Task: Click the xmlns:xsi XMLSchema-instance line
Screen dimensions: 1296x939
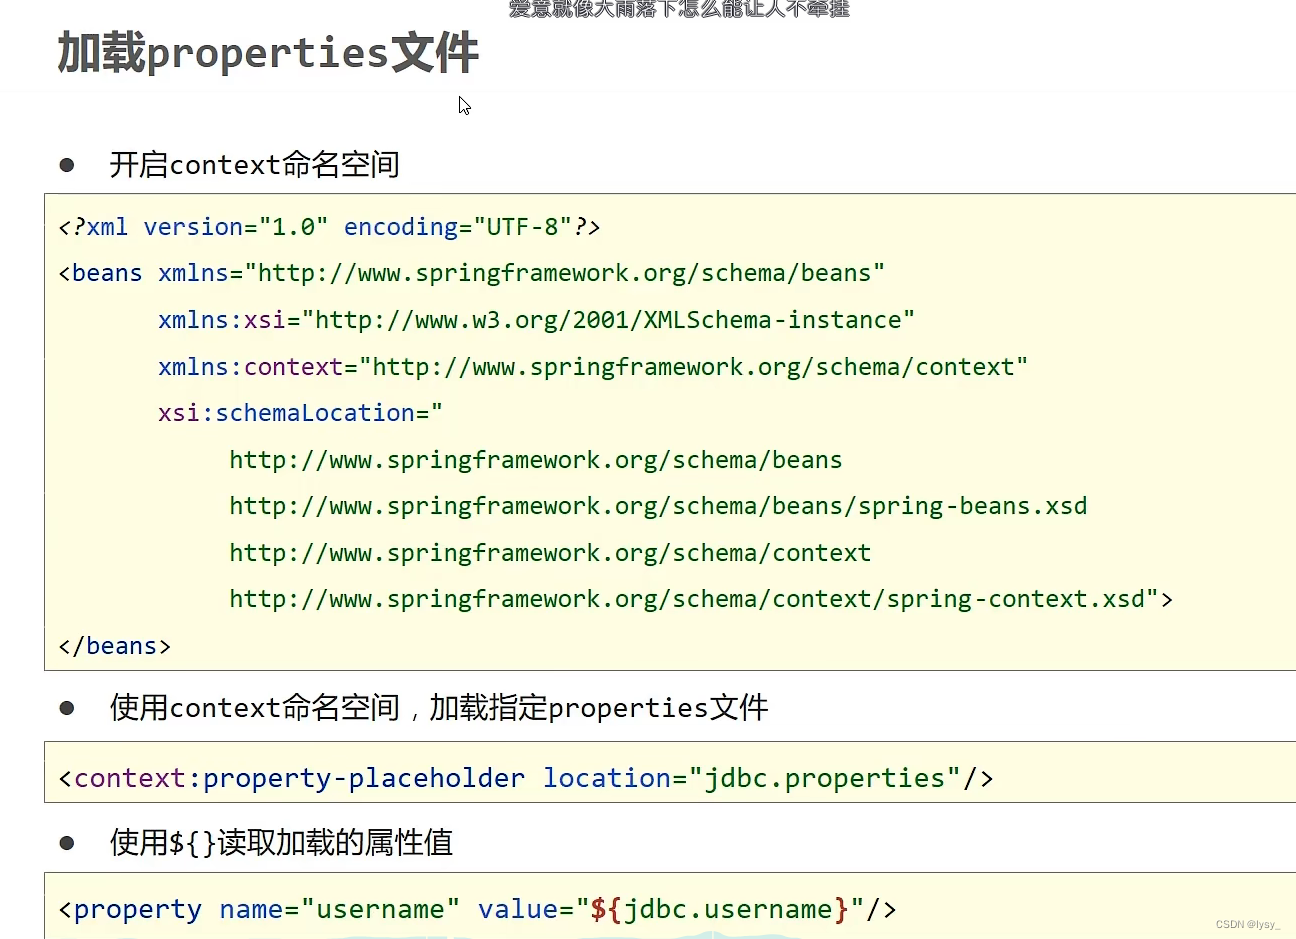Action: coord(536,321)
